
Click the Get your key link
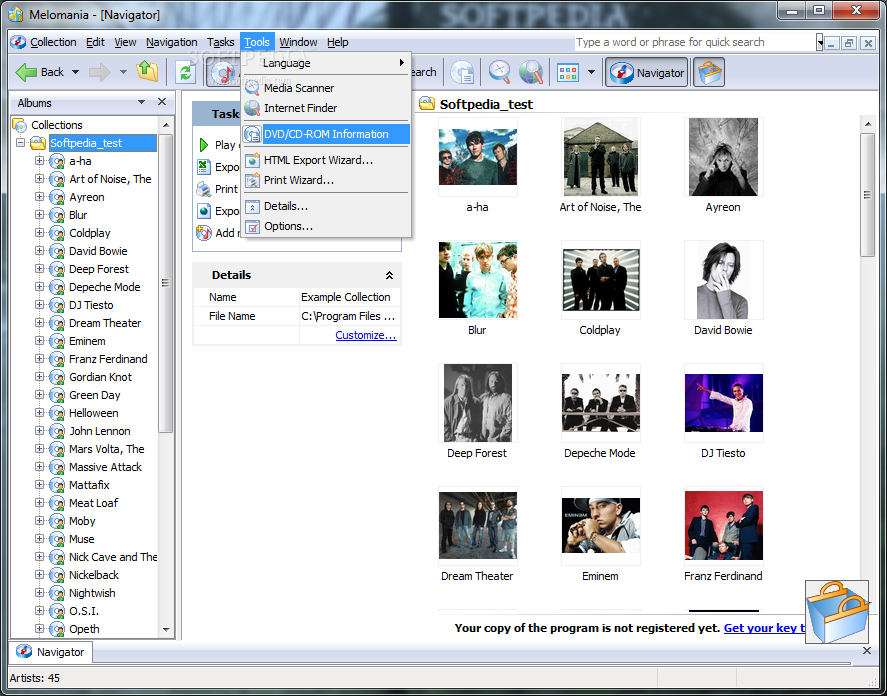pos(764,628)
